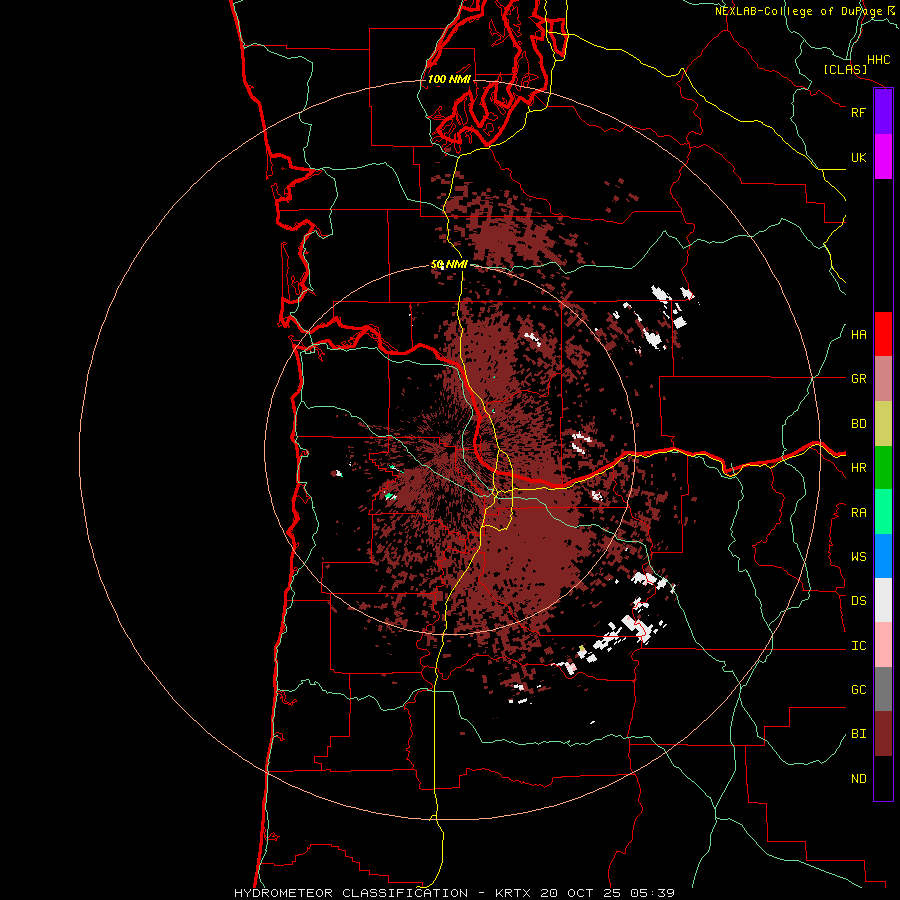This screenshot has height=900, width=900.
Task: Click the RA light green legend swatch
Action: (883, 512)
